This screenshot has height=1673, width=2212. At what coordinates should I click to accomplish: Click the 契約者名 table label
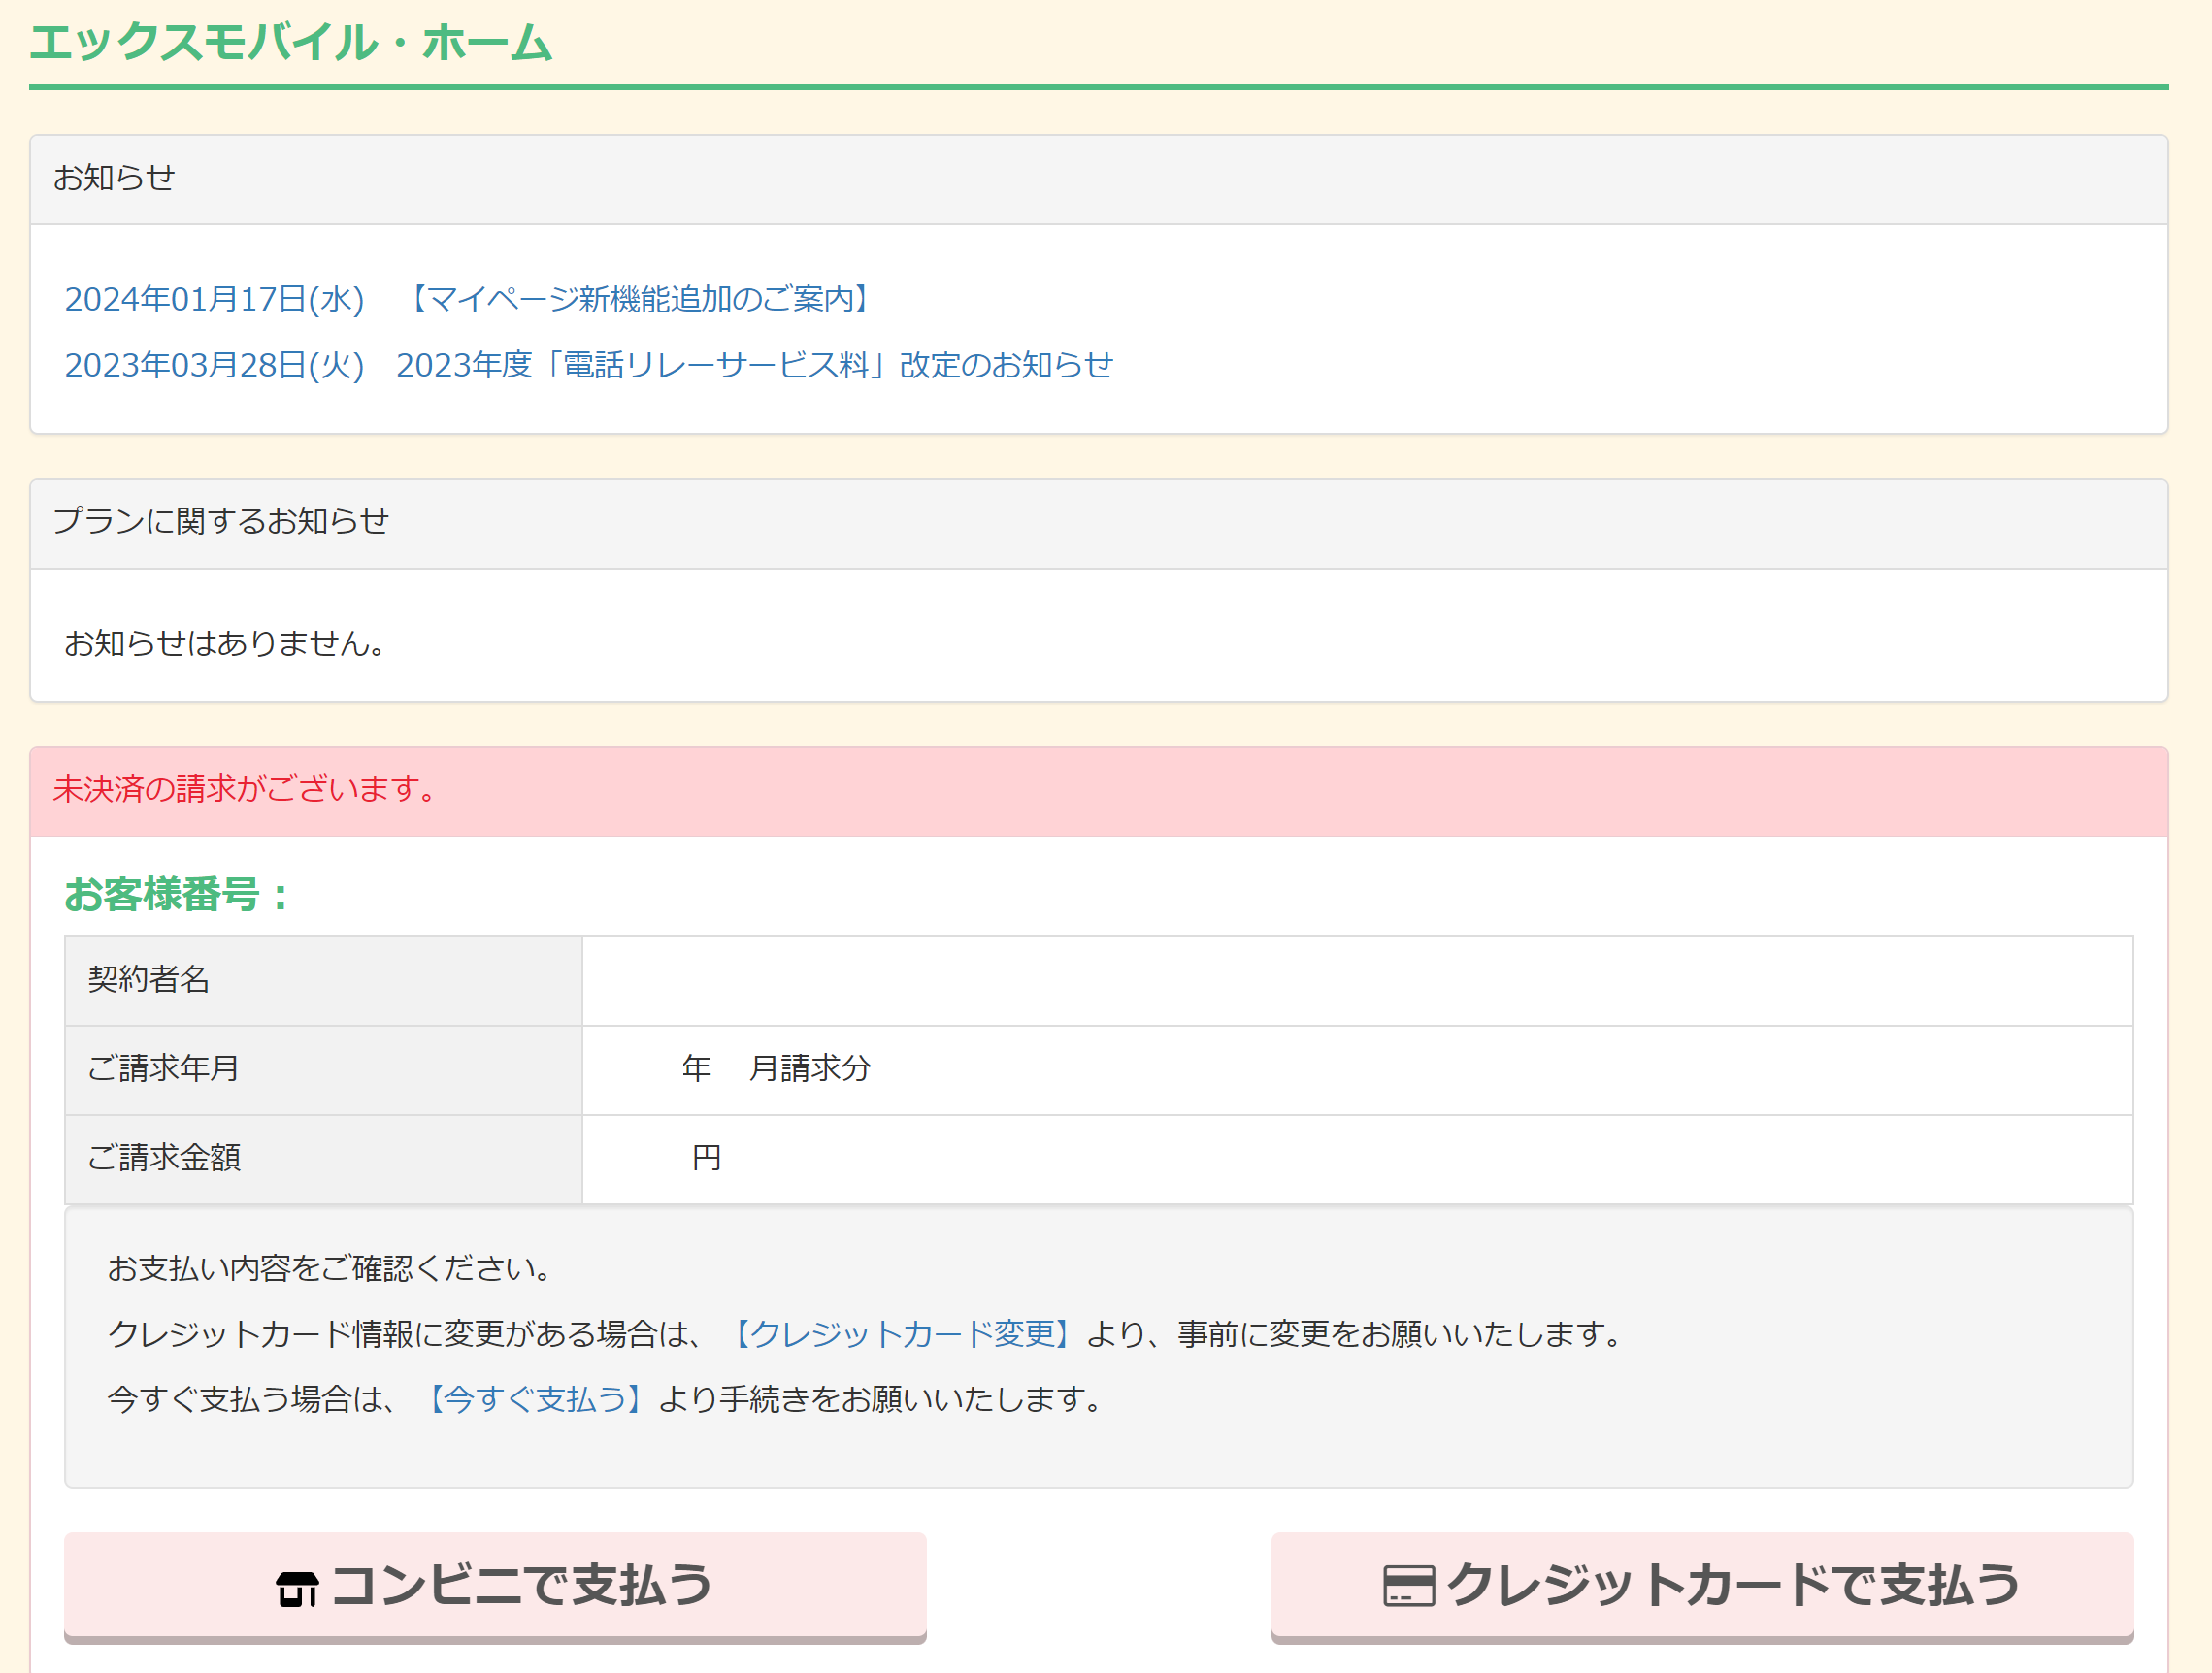click(149, 980)
